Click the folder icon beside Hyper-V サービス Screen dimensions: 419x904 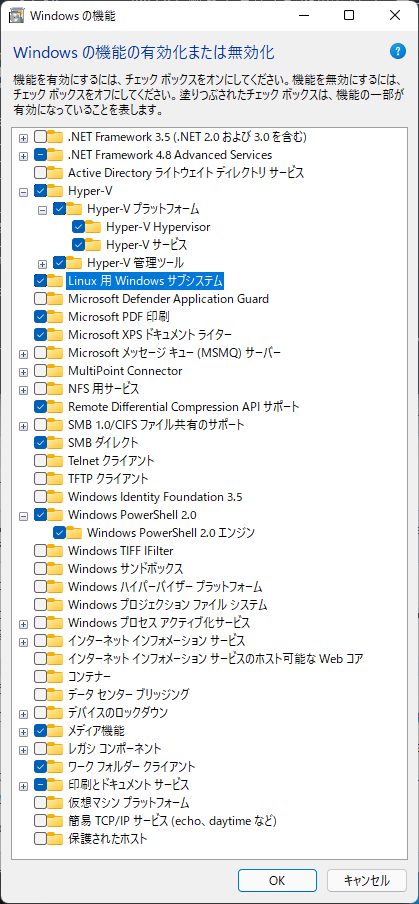click(x=93, y=245)
